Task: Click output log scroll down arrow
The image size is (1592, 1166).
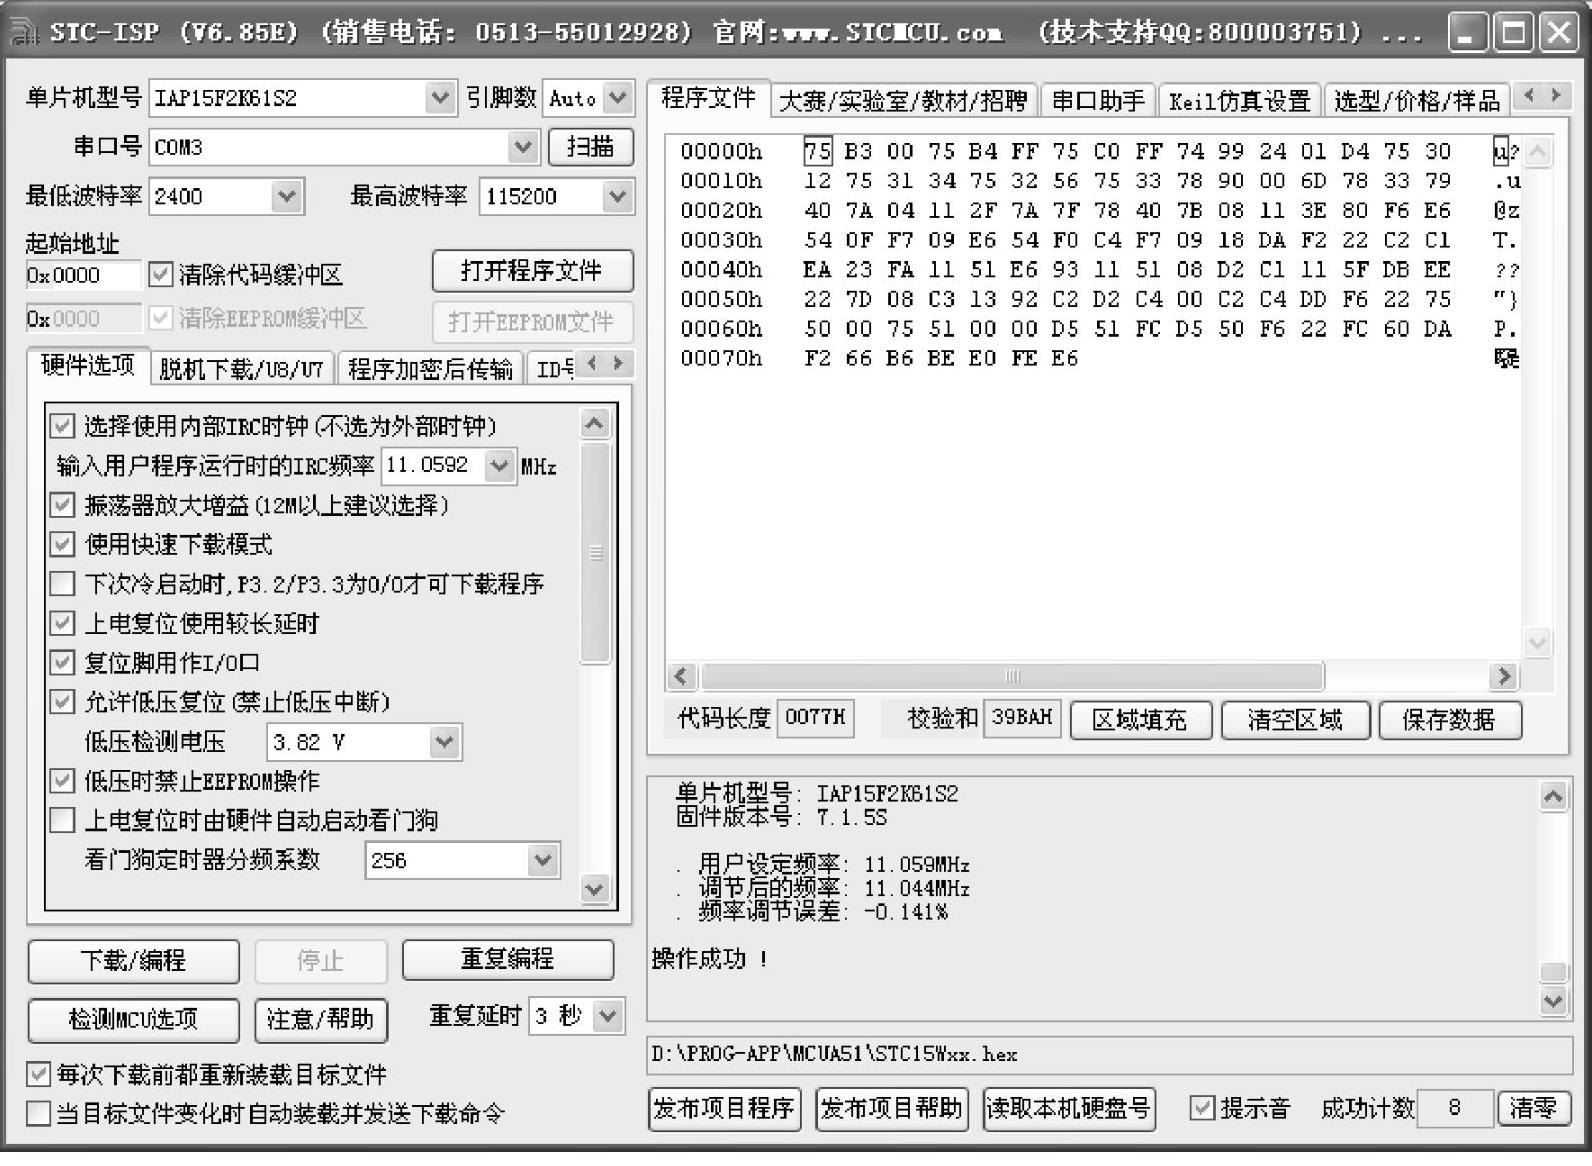Action: pyautogui.click(x=1553, y=1000)
